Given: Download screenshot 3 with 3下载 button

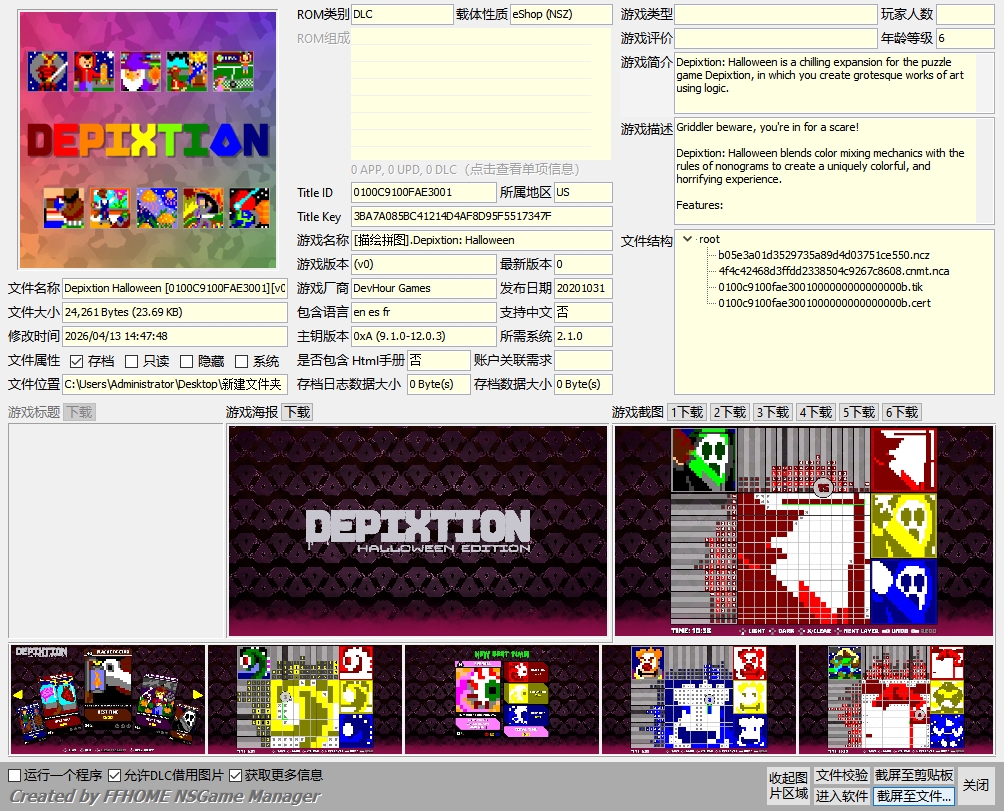Looking at the screenshot, I should (x=773, y=412).
